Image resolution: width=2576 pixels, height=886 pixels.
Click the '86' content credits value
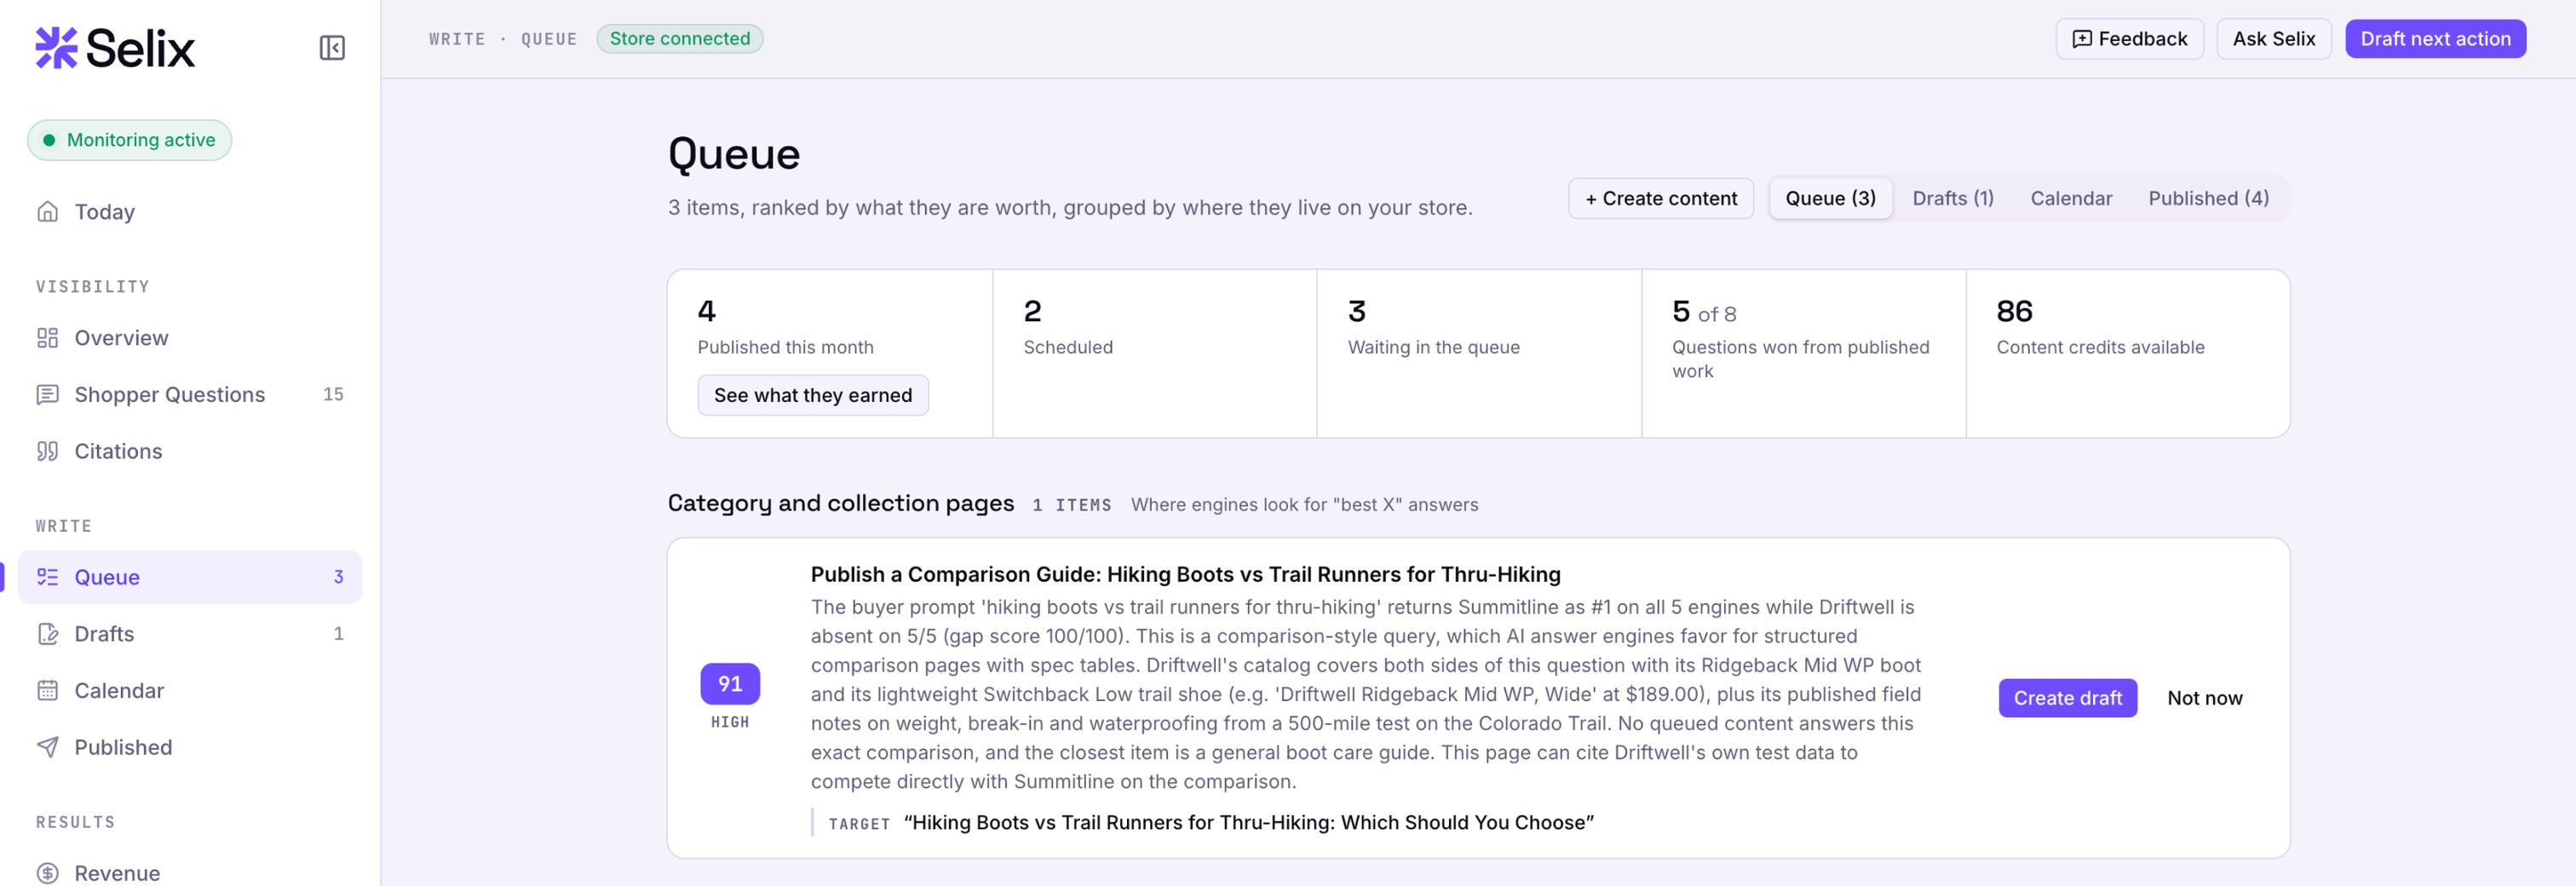pos(2014,311)
